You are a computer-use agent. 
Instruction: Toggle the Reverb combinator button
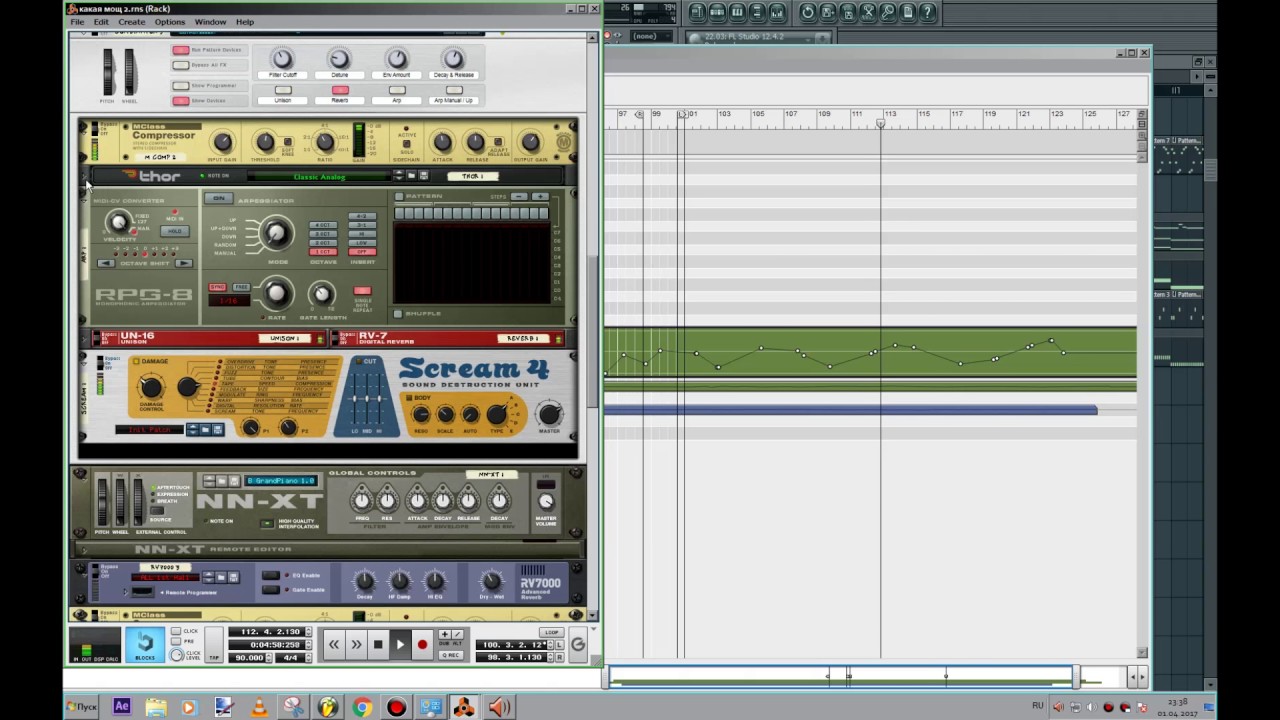[x=340, y=91]
